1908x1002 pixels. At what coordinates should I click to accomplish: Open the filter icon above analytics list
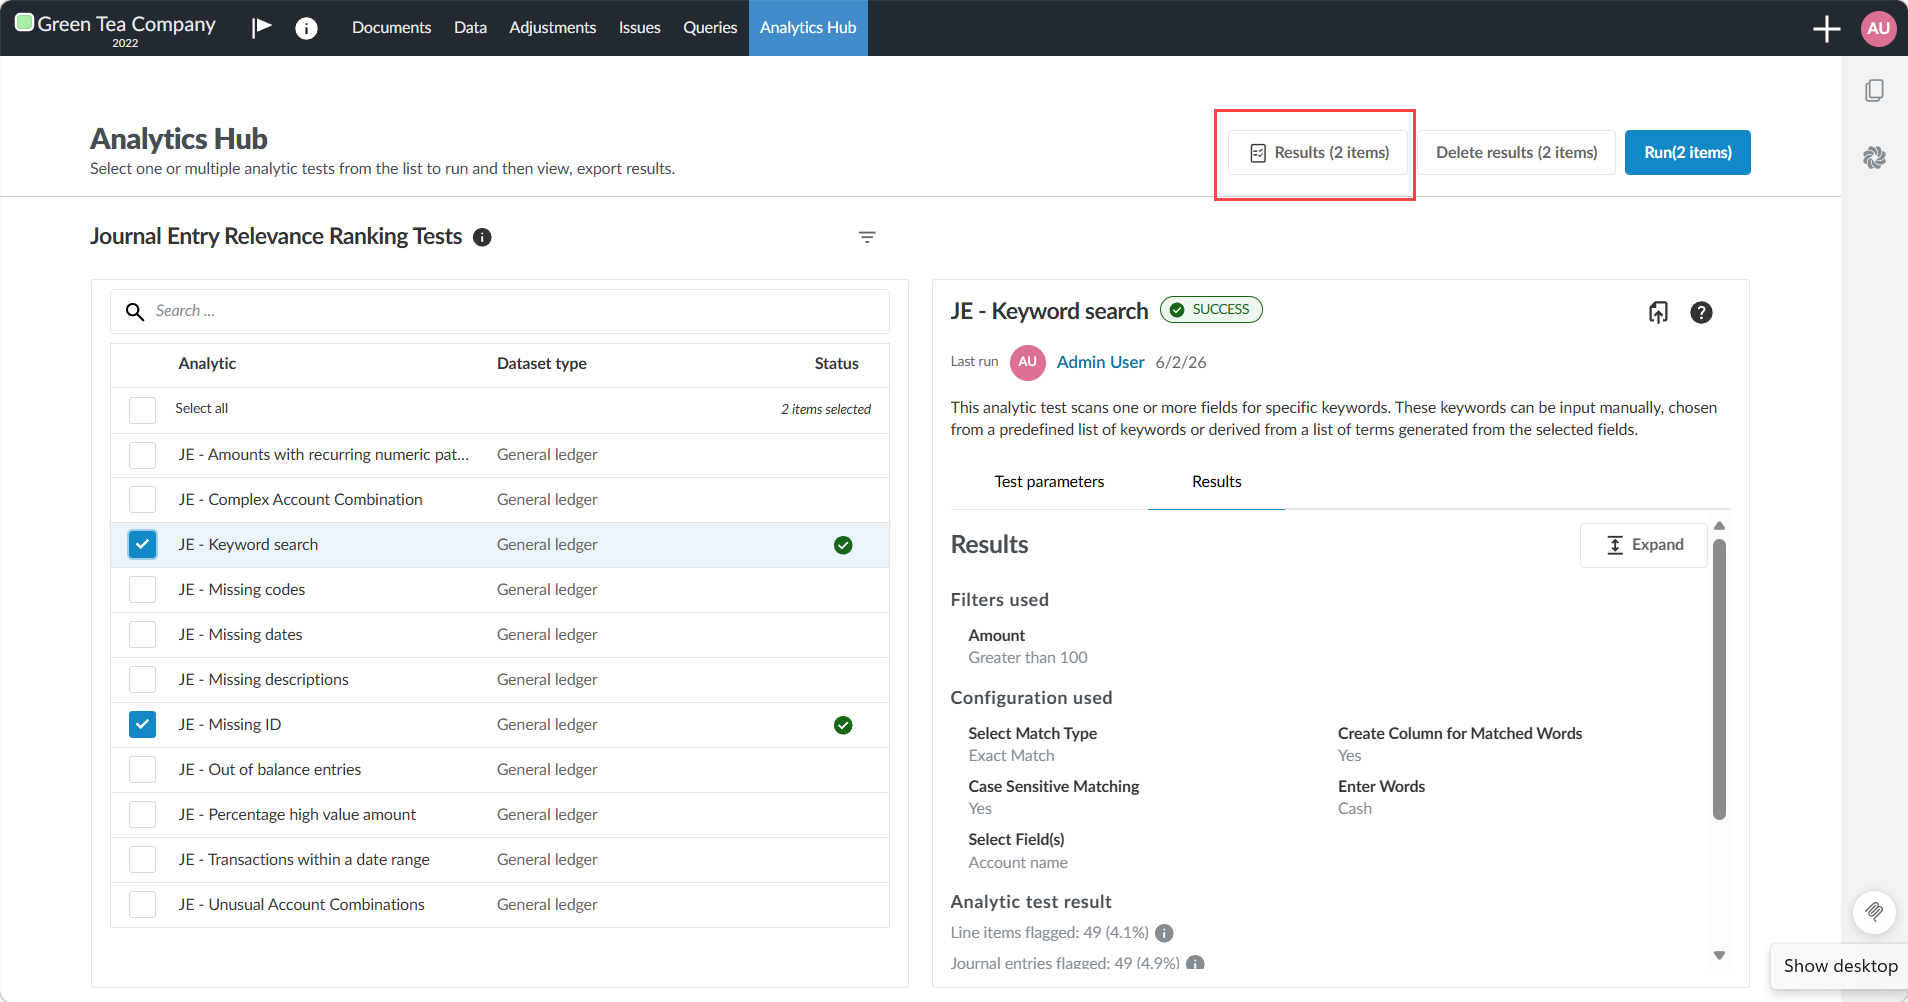(867, 237)
